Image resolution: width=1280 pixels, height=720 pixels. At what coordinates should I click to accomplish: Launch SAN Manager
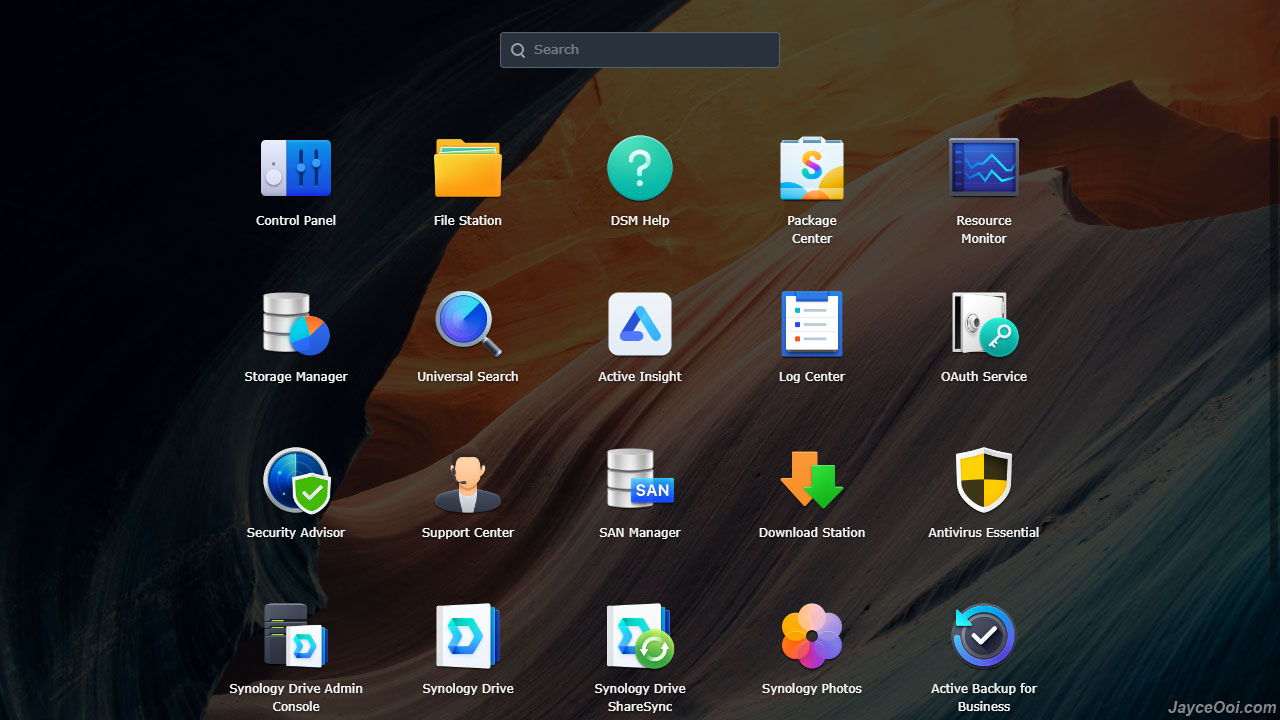tap(640, 480)
